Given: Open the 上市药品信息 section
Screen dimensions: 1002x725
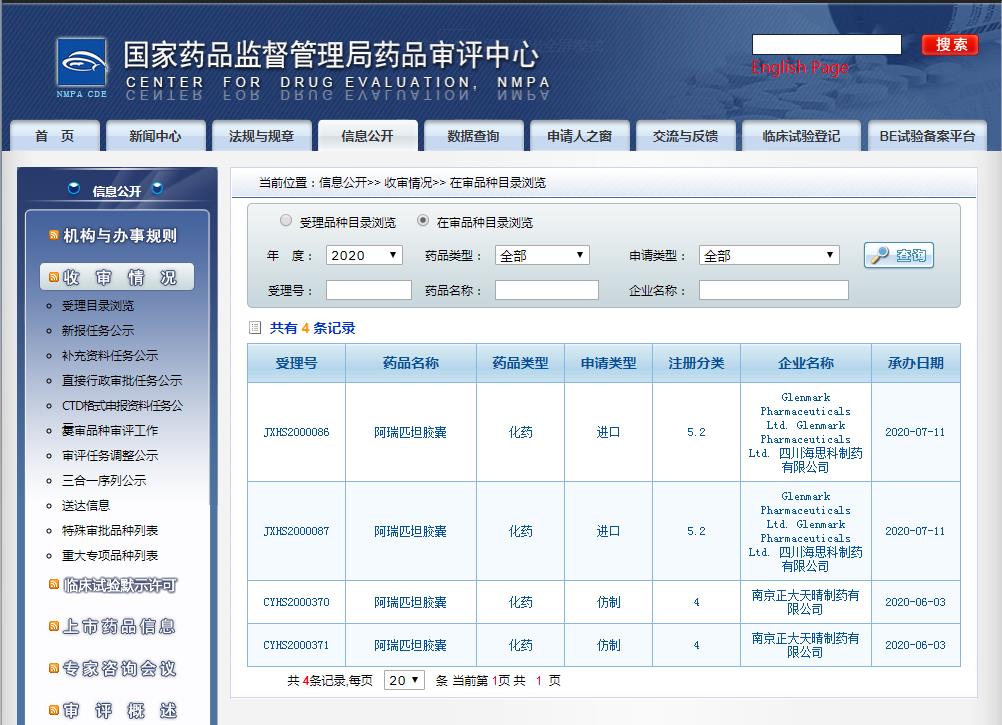Looking at the screenshot, I should pyautogui.click(x=119, y=626).
